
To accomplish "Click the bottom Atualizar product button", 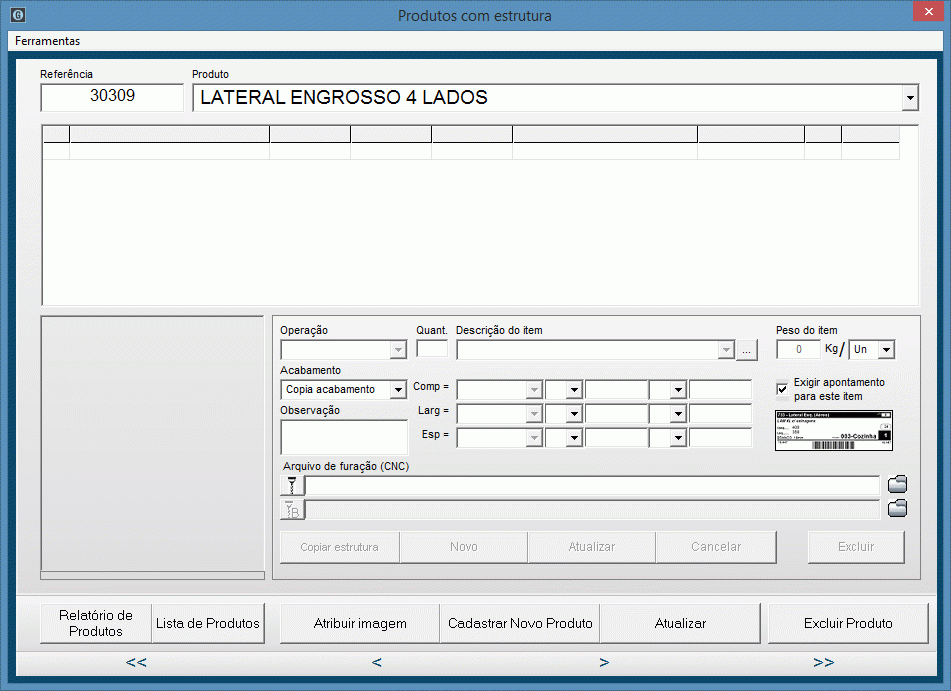I will (x=680, y=623).
